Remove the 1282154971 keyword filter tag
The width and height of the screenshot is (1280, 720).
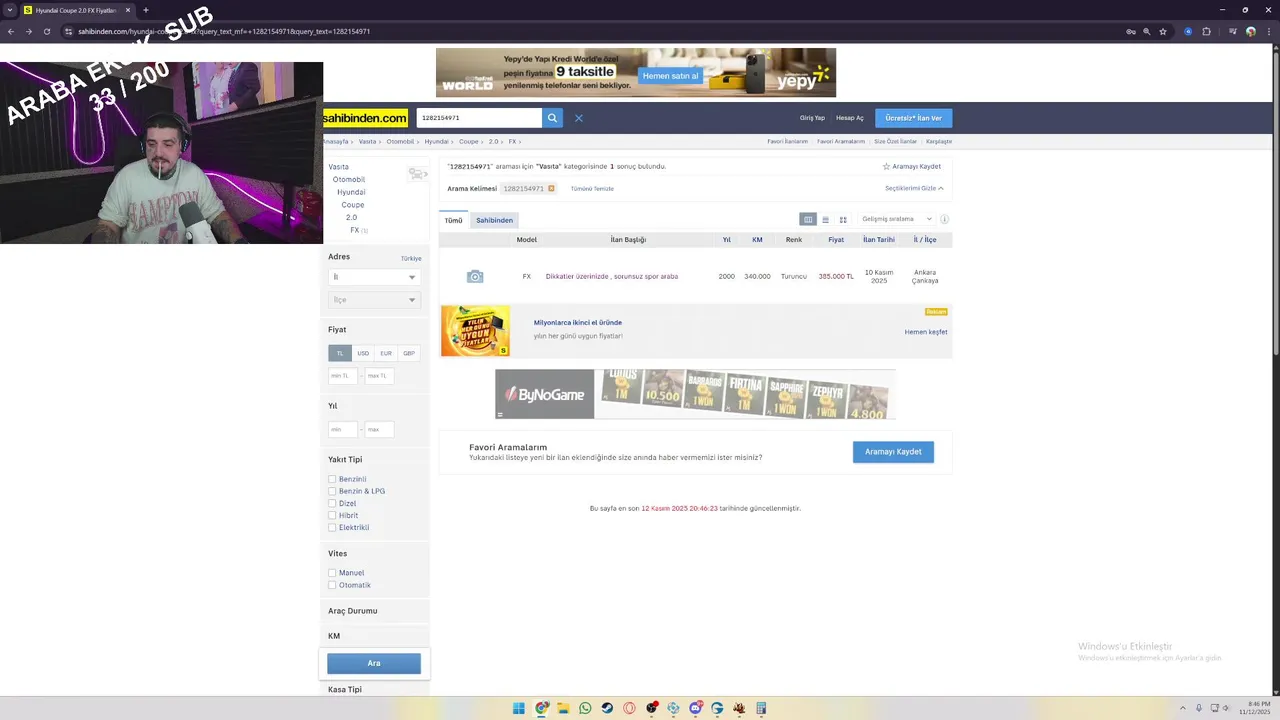click(551, 188)
